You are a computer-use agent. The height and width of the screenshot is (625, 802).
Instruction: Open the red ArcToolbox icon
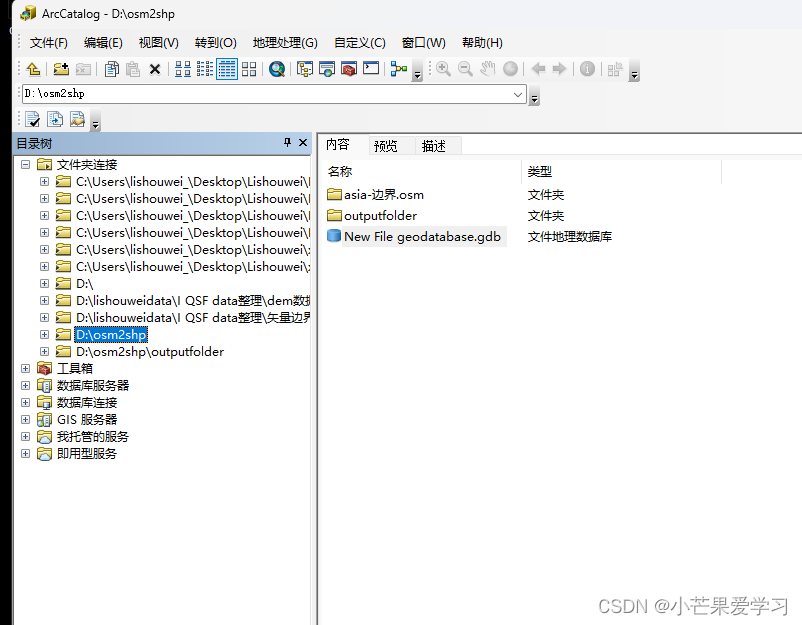point(349,69)
